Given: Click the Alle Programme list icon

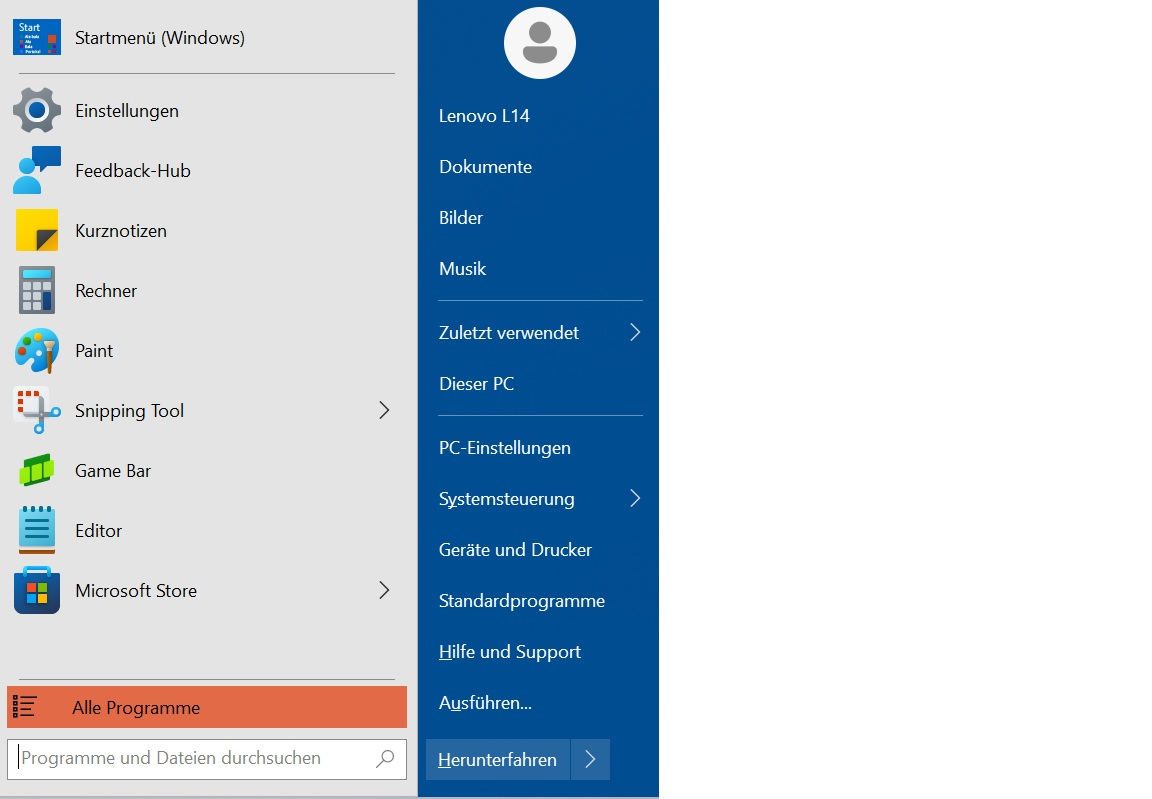Looking at the screenshot, I should coord(24,706).
